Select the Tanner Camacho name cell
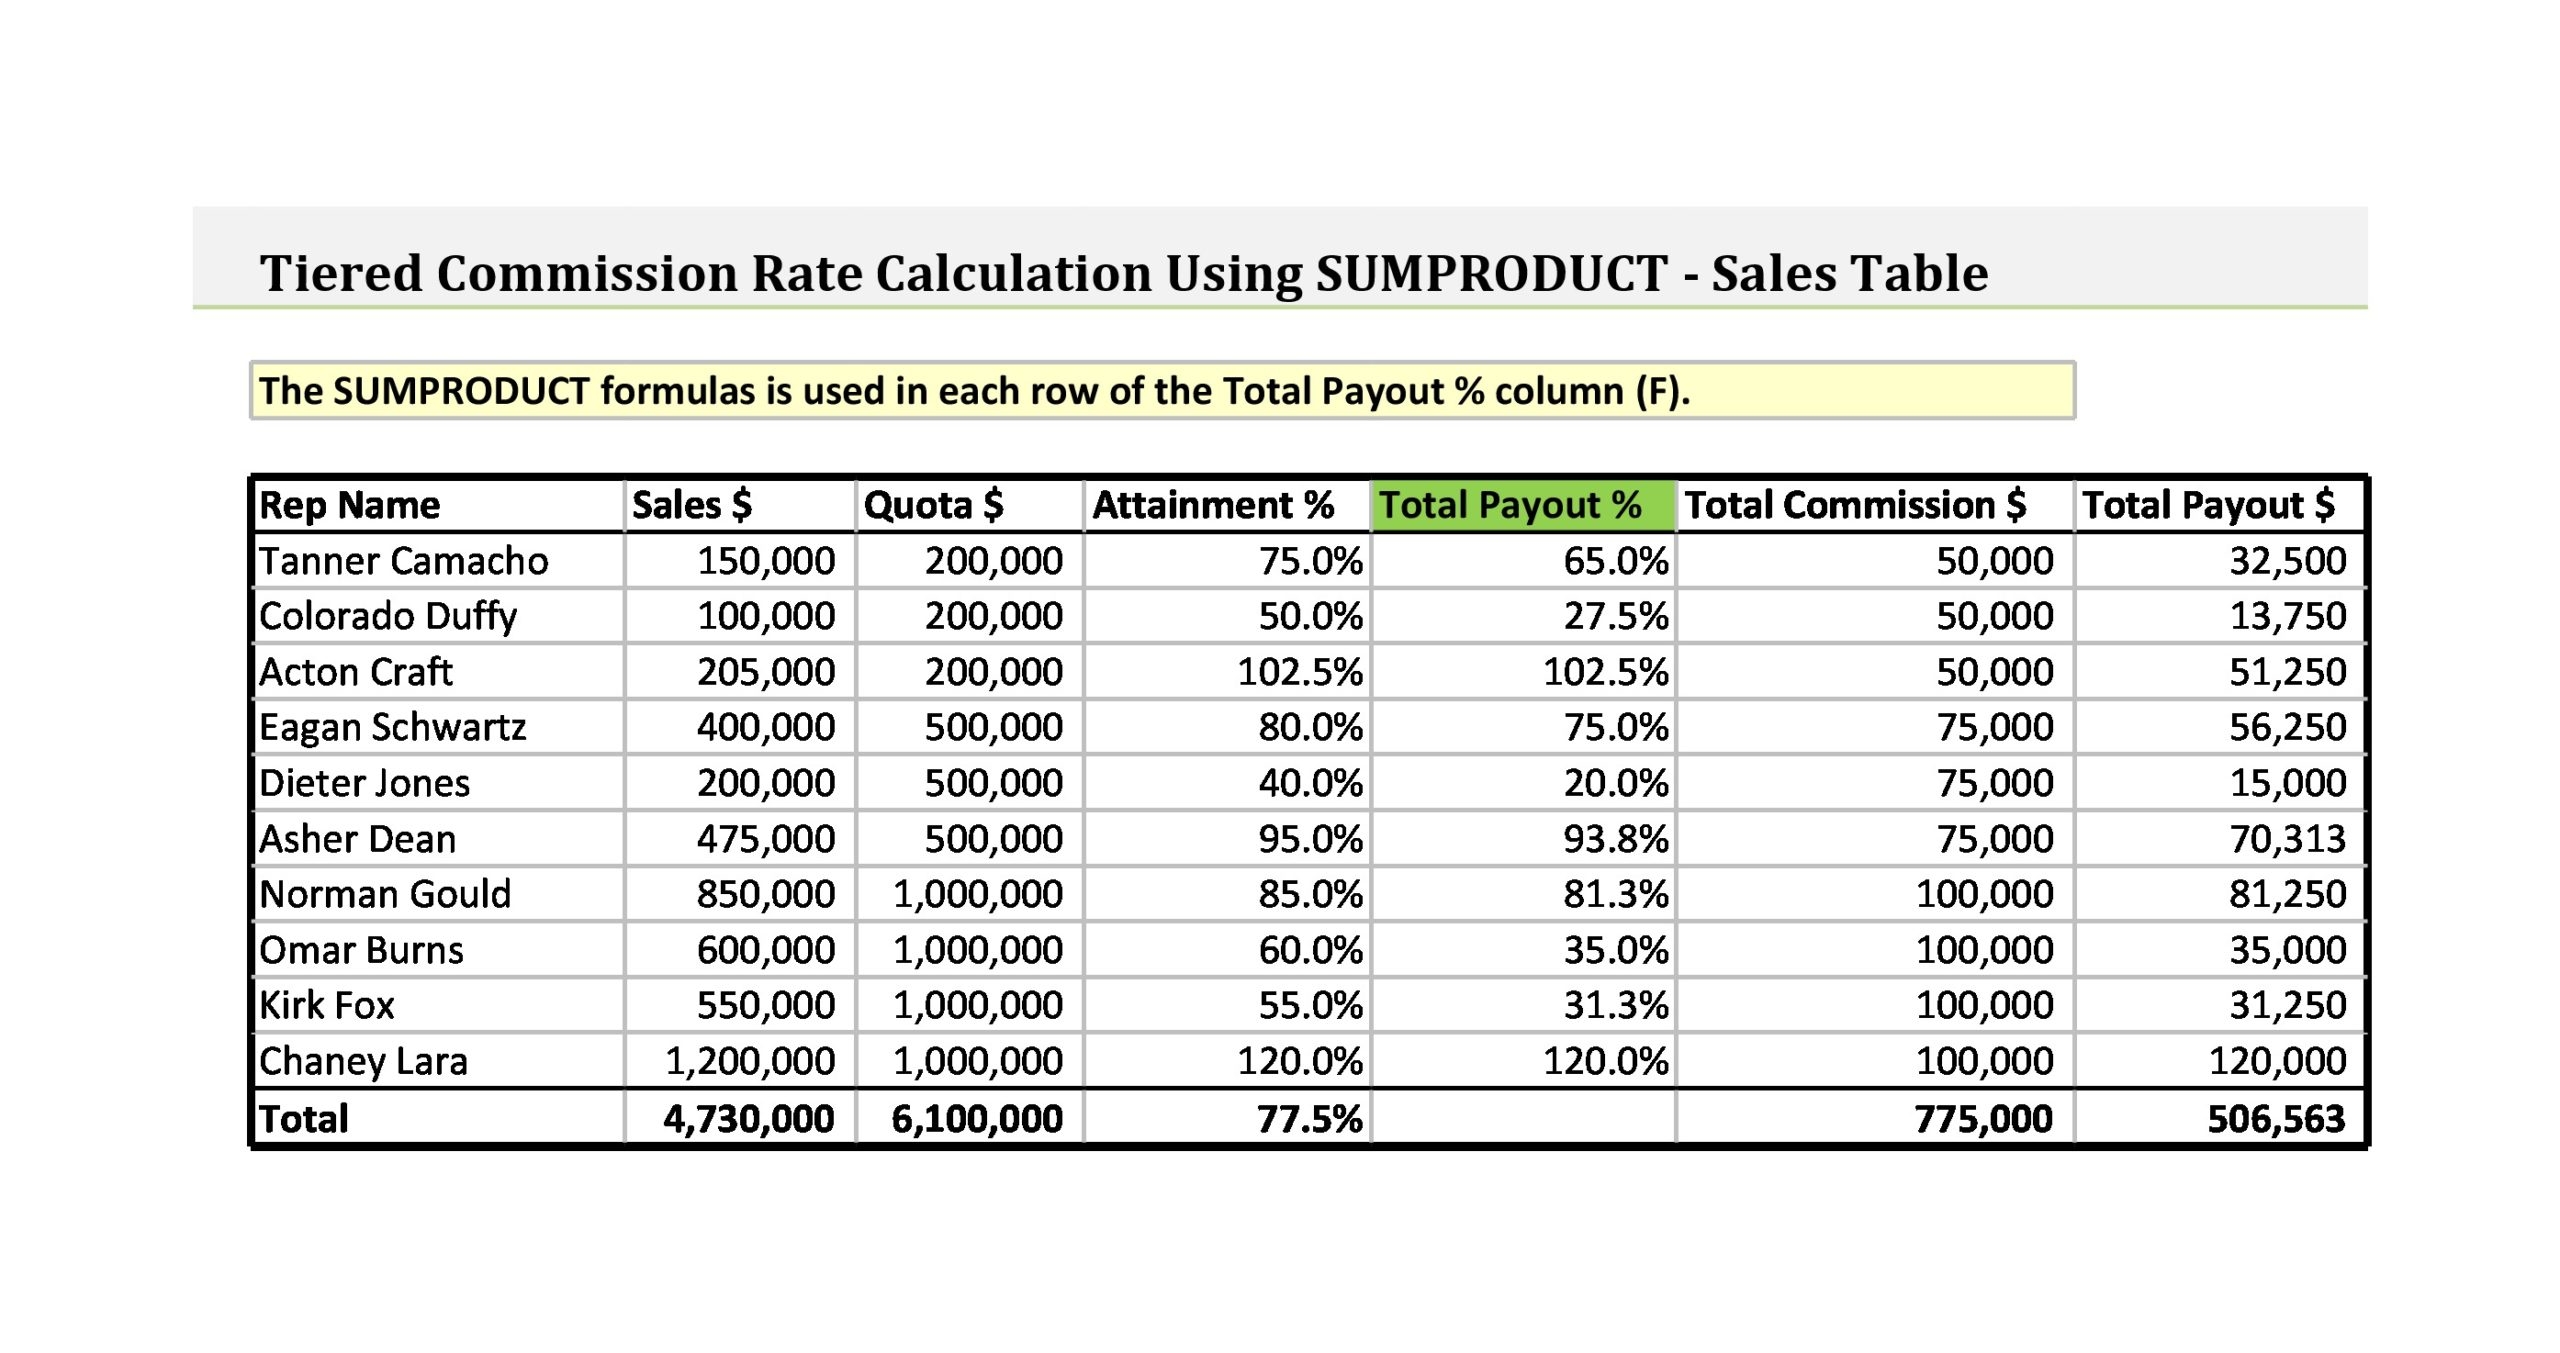 [438, 561]
